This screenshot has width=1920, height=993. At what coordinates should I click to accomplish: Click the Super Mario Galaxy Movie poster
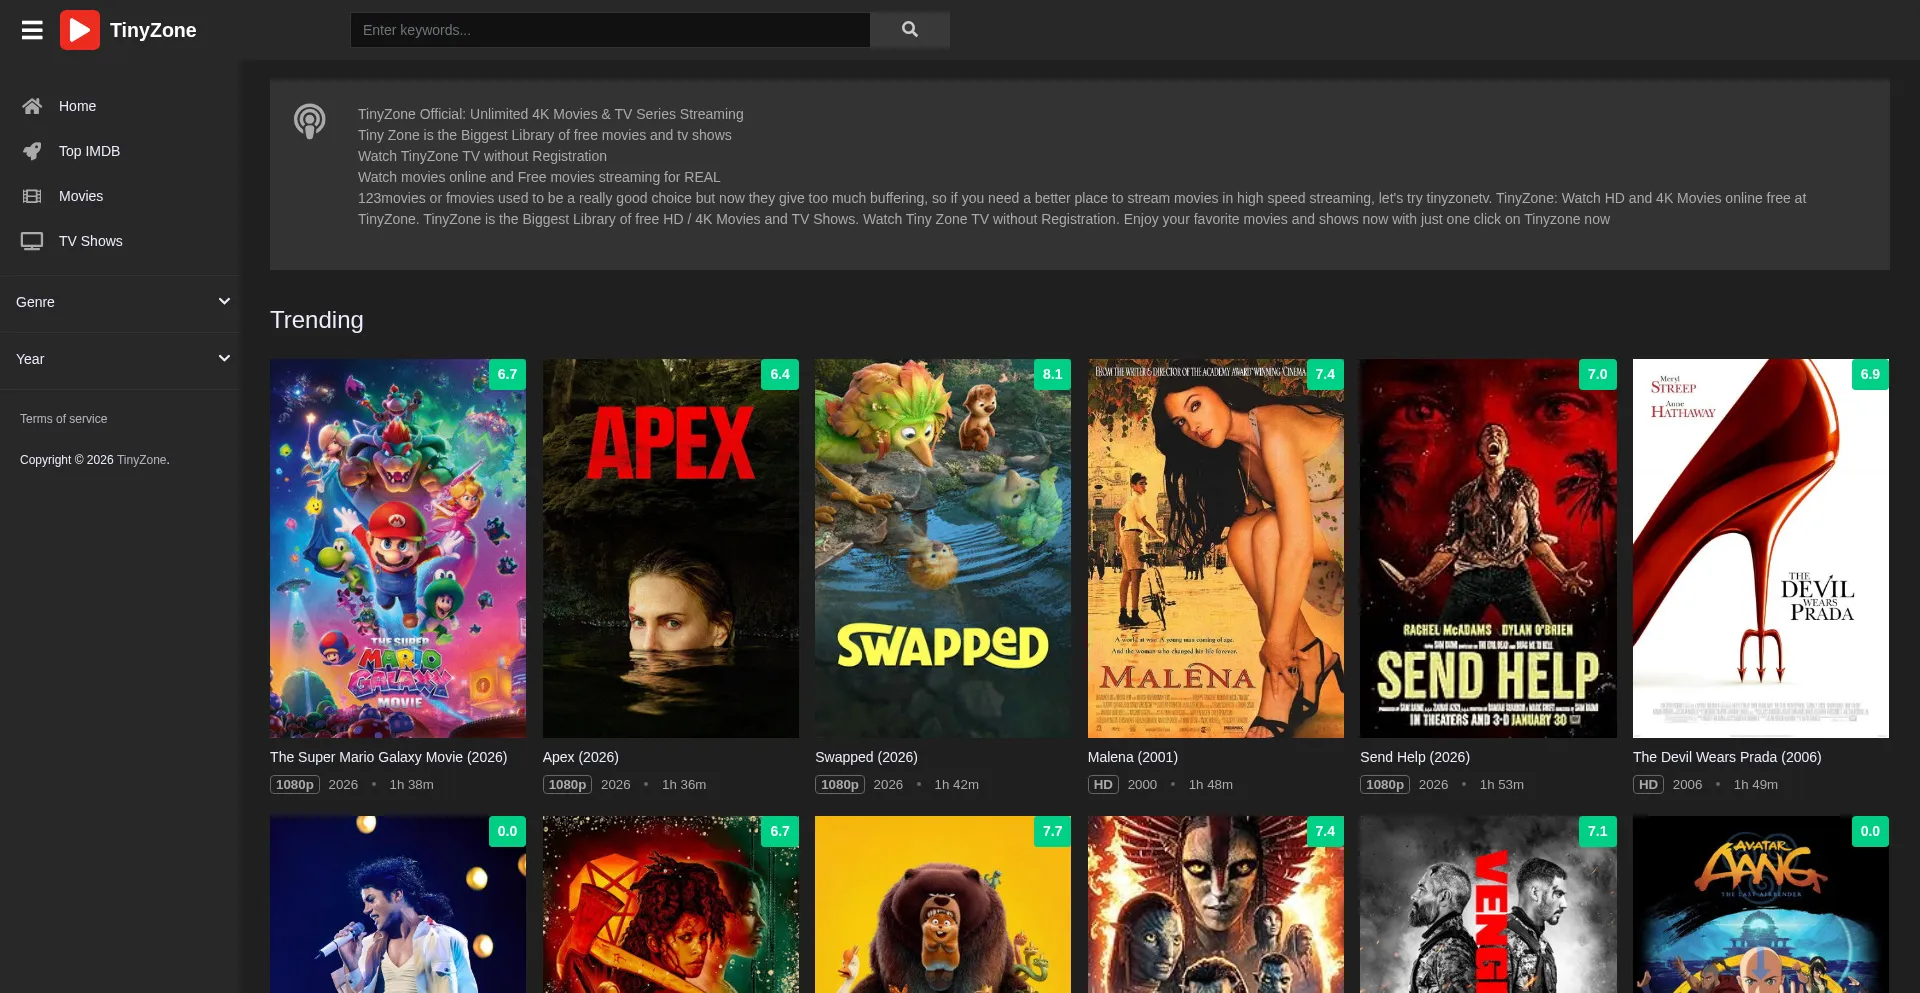(398, 548)
